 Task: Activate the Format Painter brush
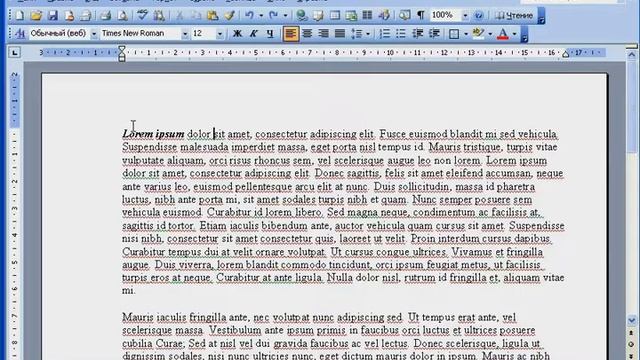229,16
